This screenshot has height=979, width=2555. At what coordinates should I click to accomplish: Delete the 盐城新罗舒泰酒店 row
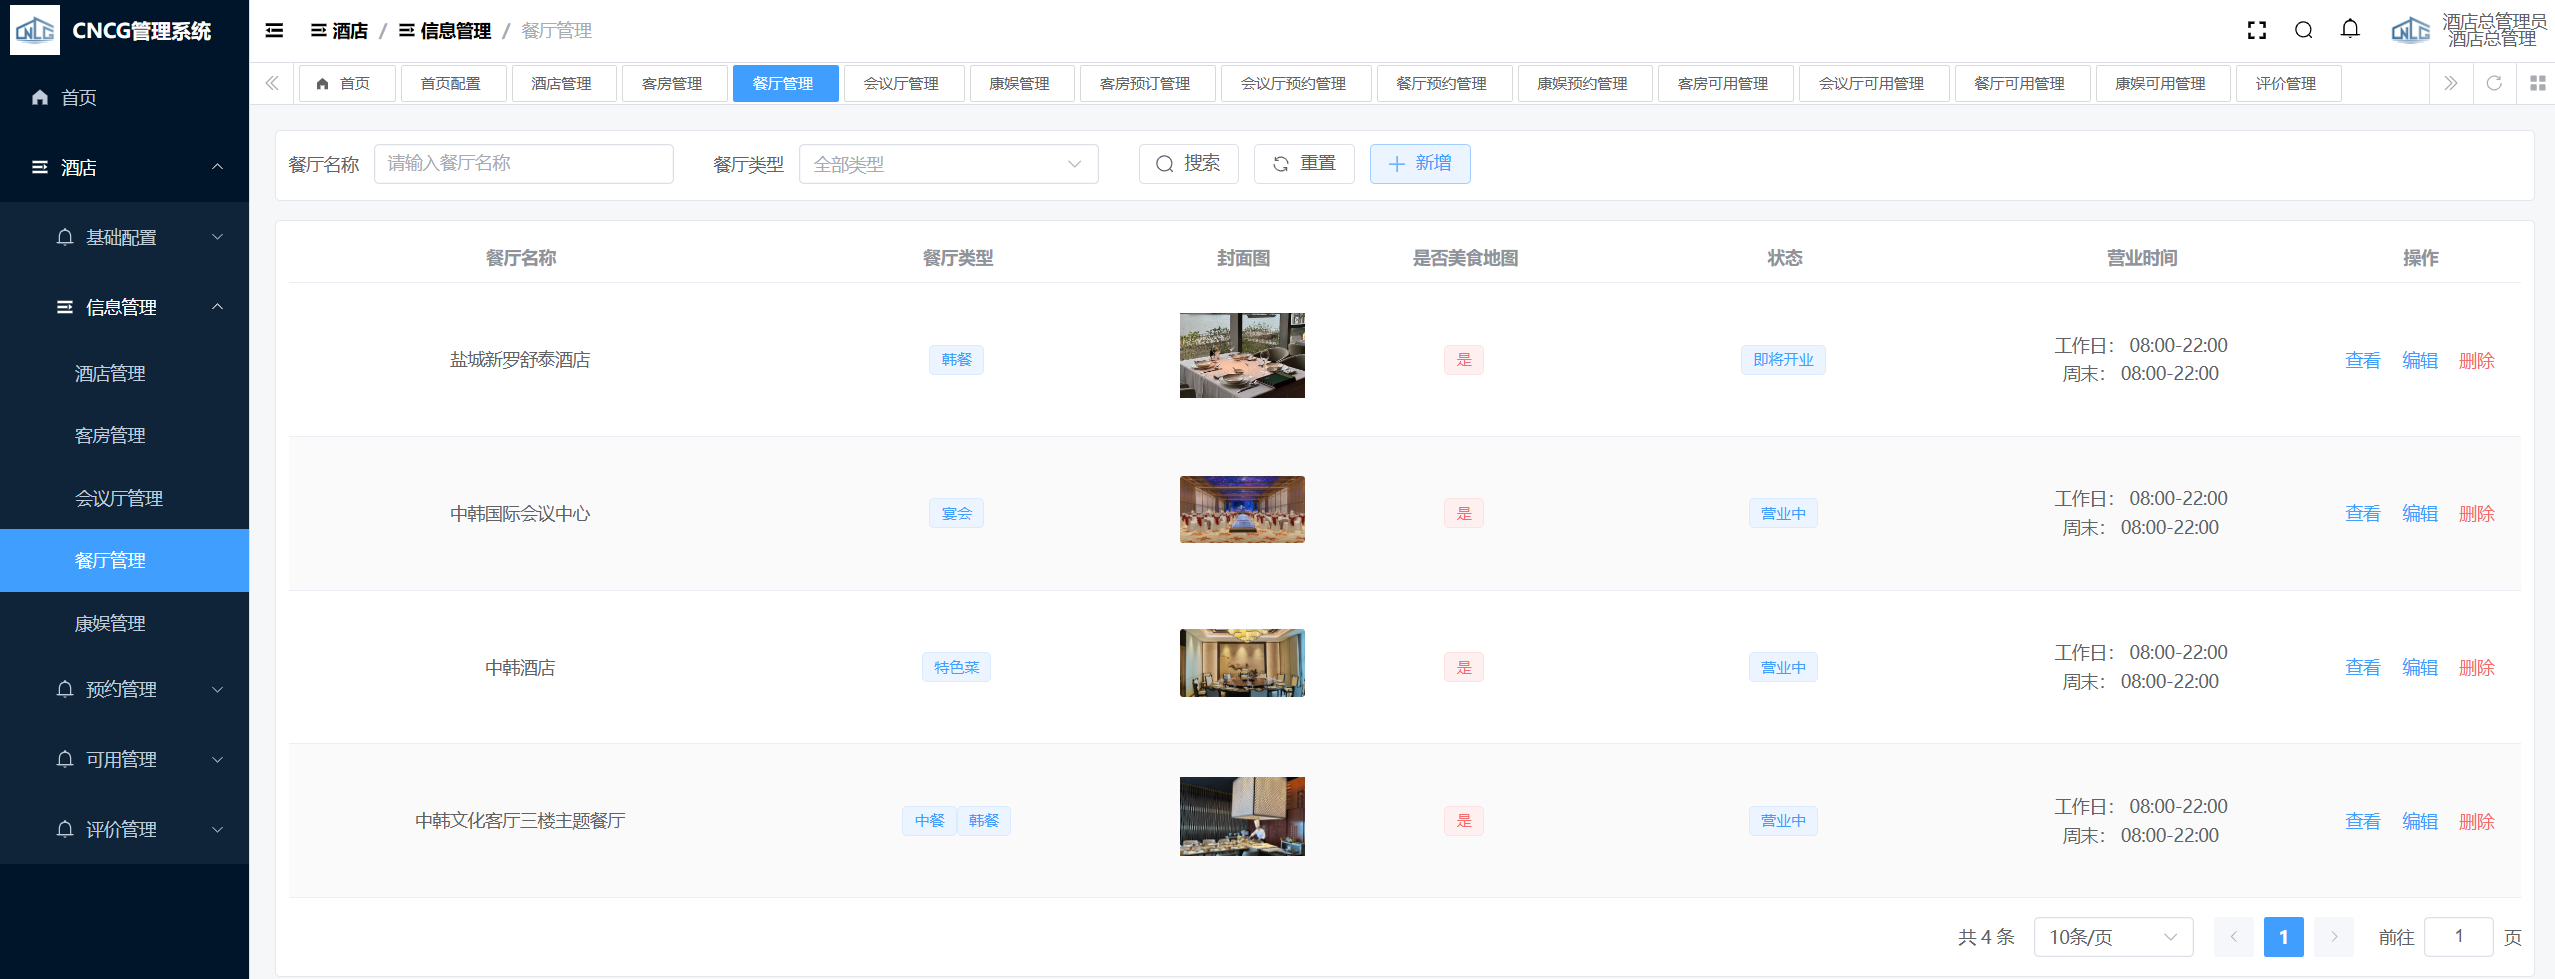pyautogui.click(x=2476, y=361)
